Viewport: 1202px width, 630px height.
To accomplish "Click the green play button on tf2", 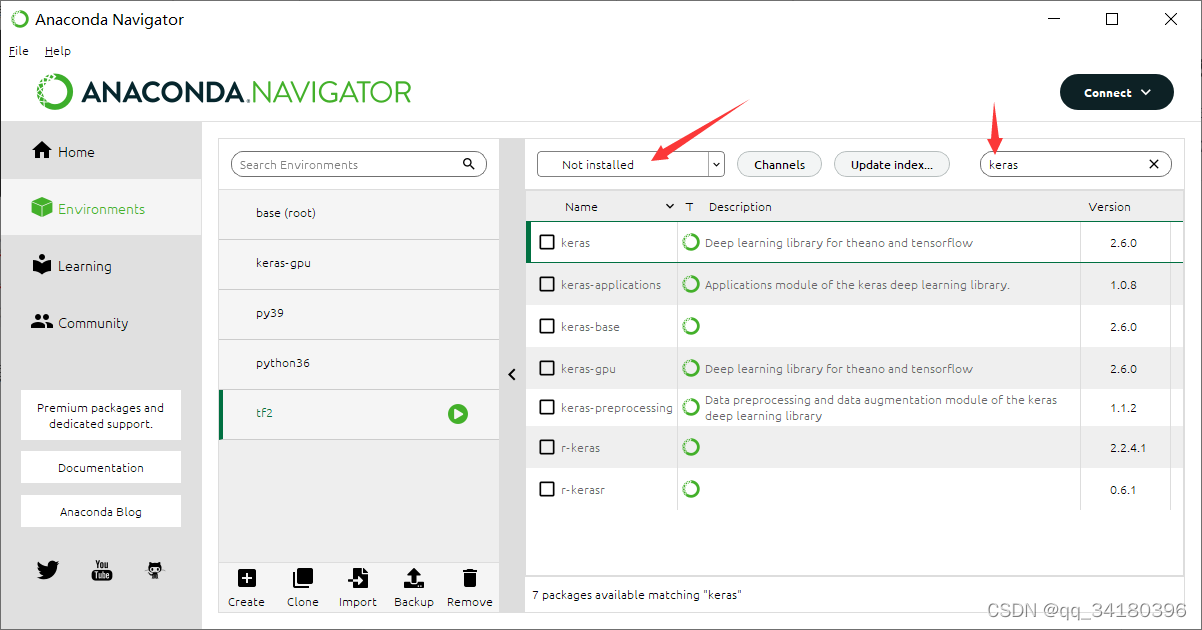I will coord(458,413).
